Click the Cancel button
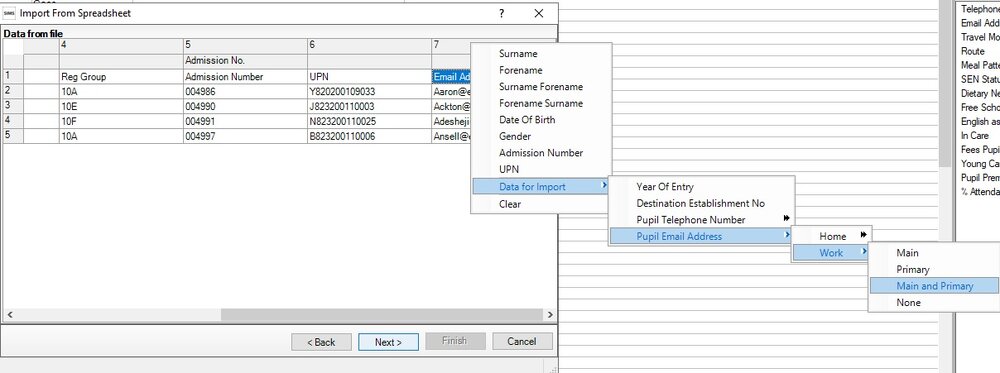This screenshot has height=373, width=1000. tap(522, 341)
